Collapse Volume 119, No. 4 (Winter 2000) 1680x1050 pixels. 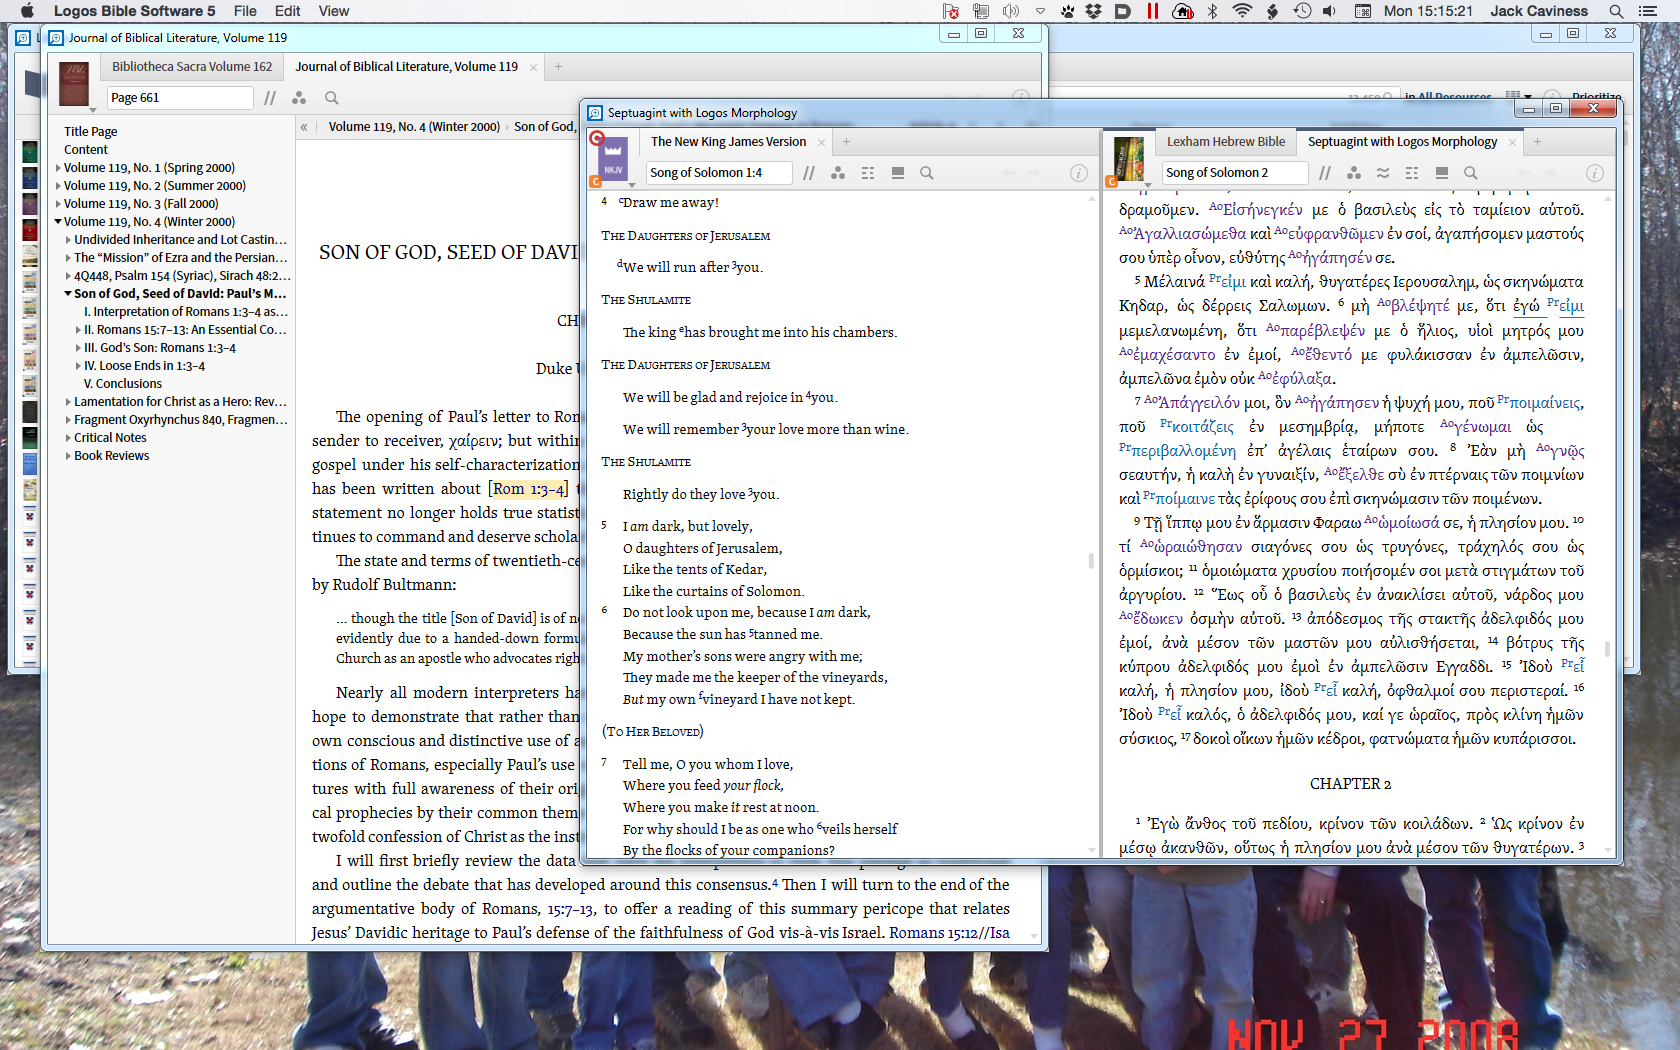tap(58, 222)
